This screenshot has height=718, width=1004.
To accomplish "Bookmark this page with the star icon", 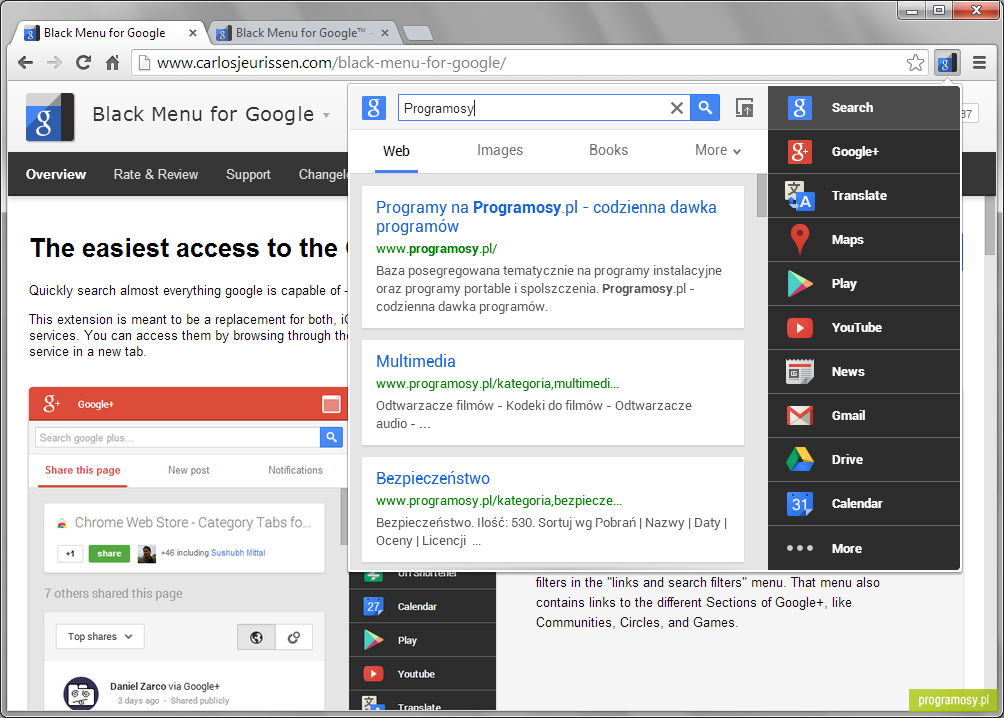I will point(916,63).
